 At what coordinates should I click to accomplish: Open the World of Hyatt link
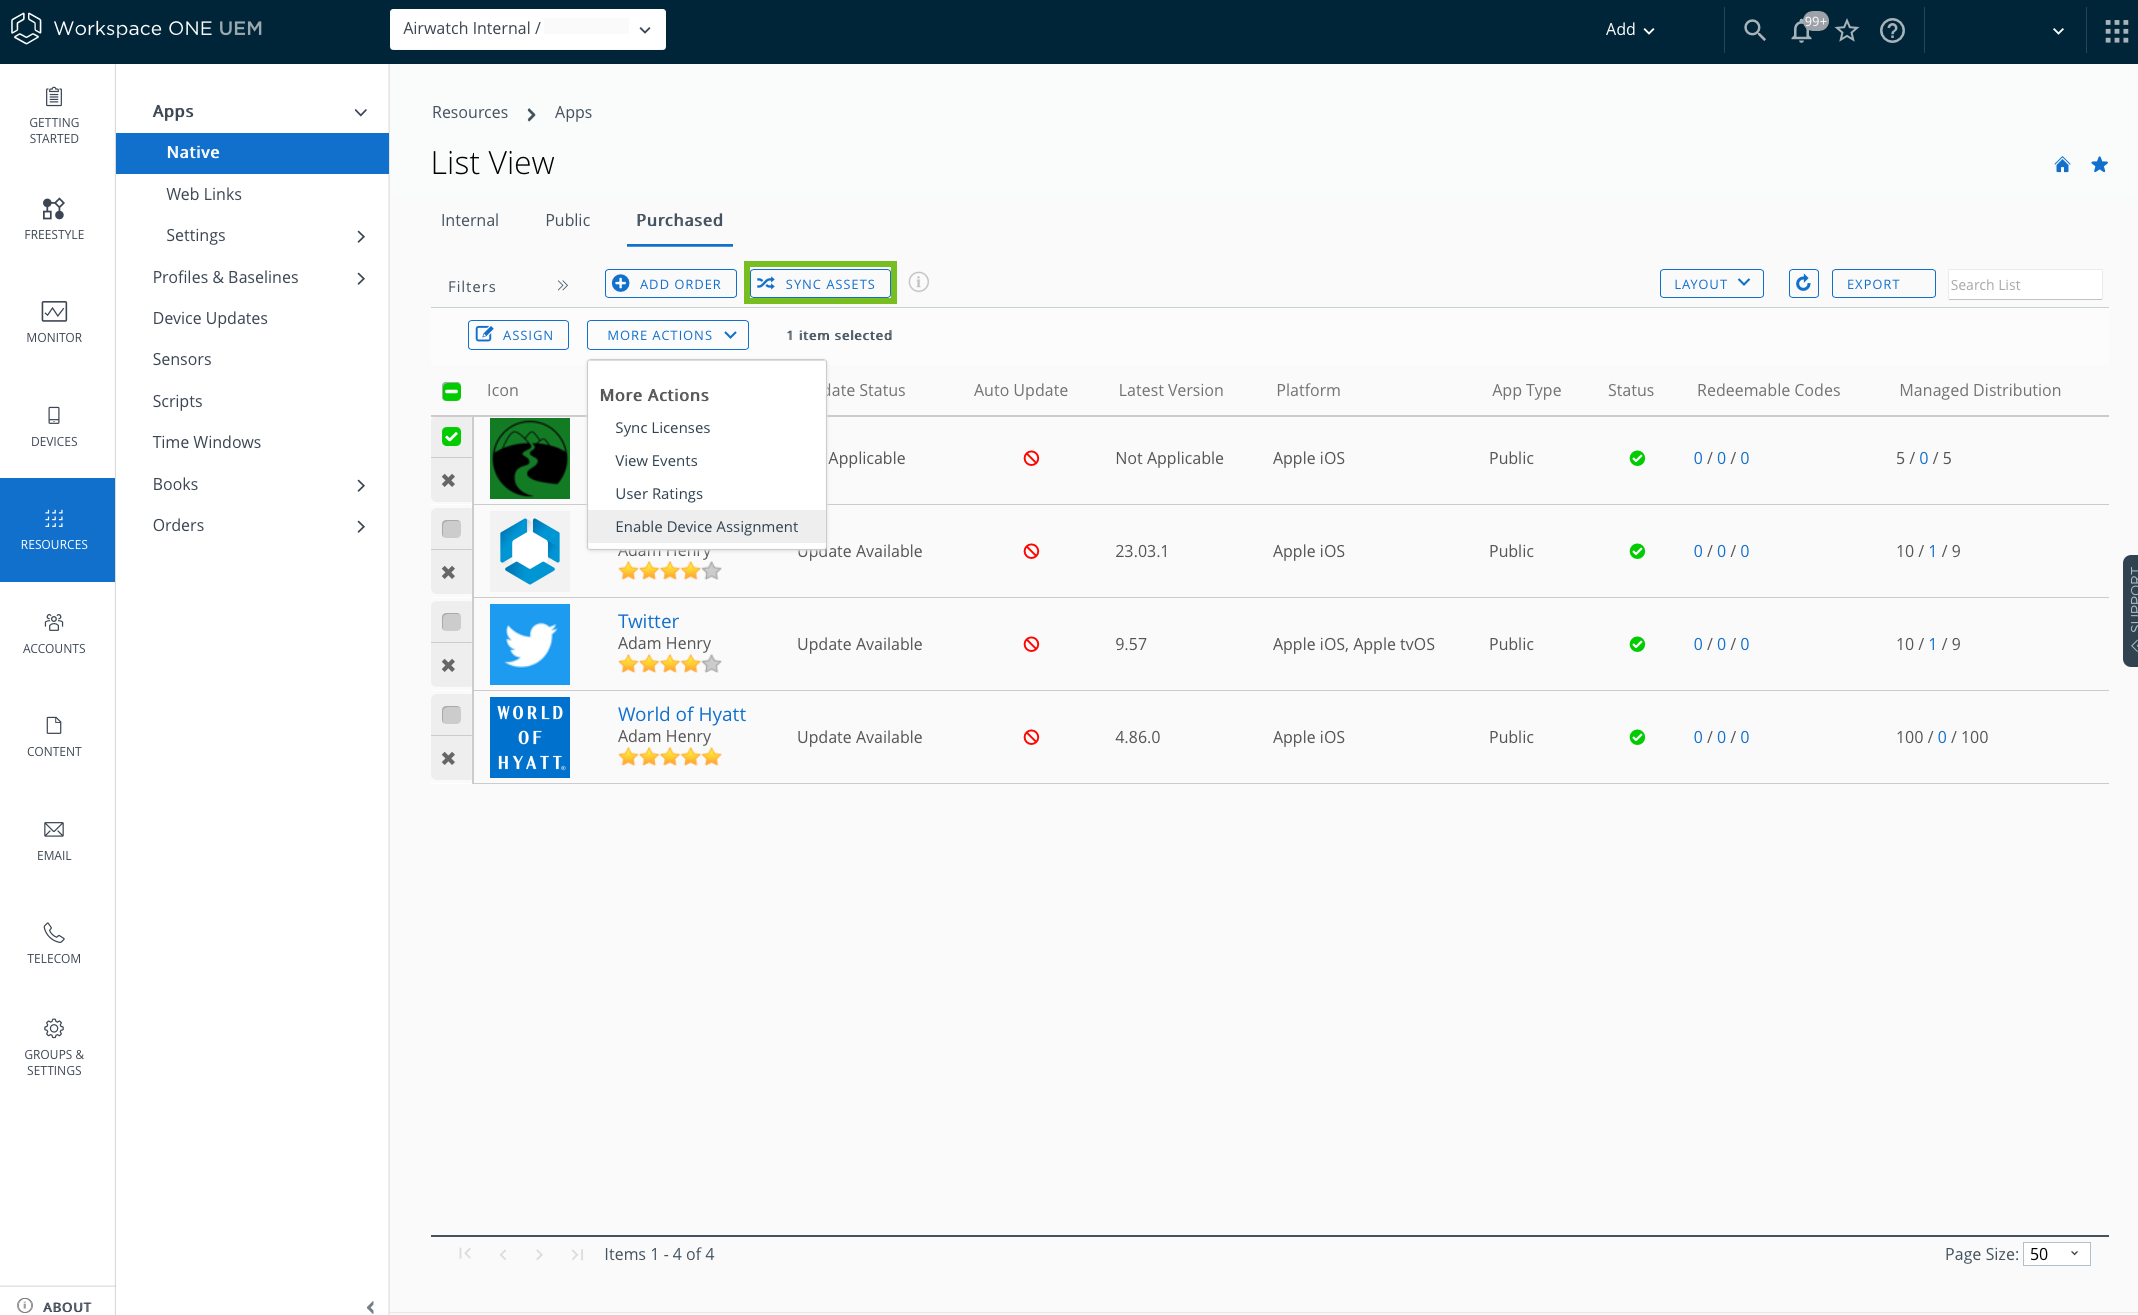[x=682, y=714]
